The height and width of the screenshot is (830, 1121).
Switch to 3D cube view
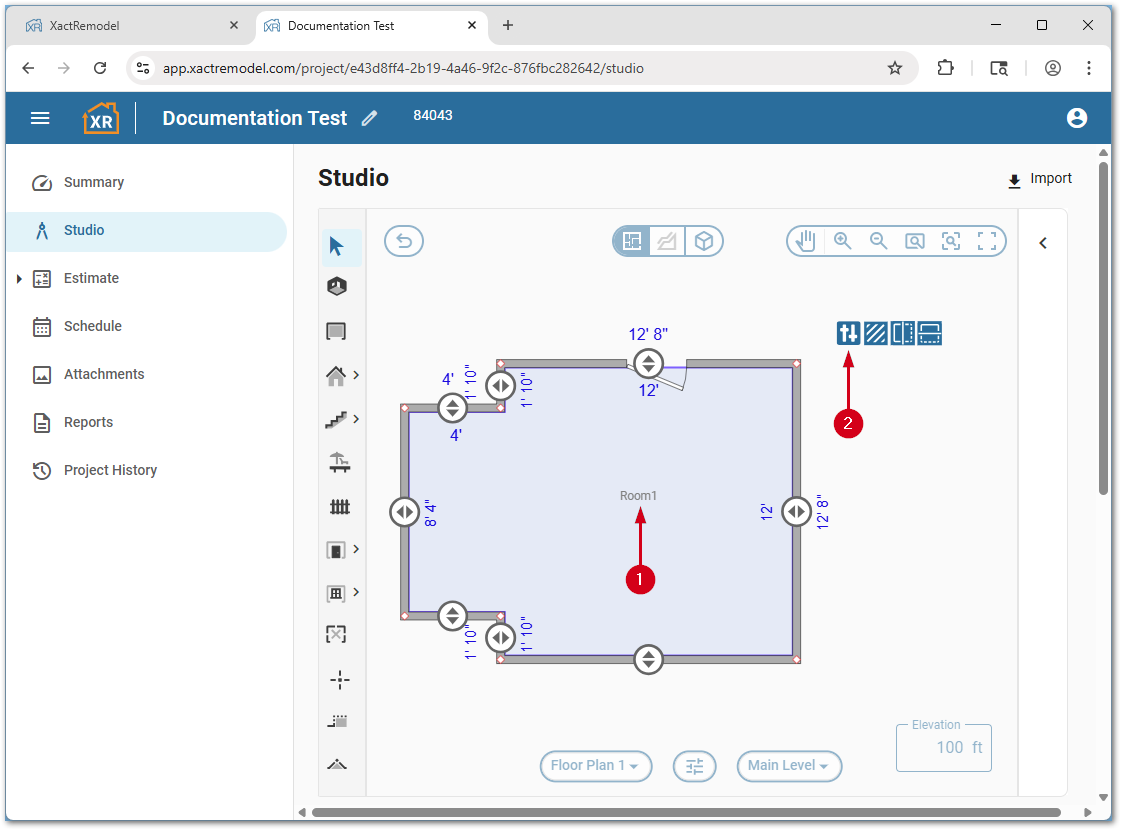pos(704,241)
